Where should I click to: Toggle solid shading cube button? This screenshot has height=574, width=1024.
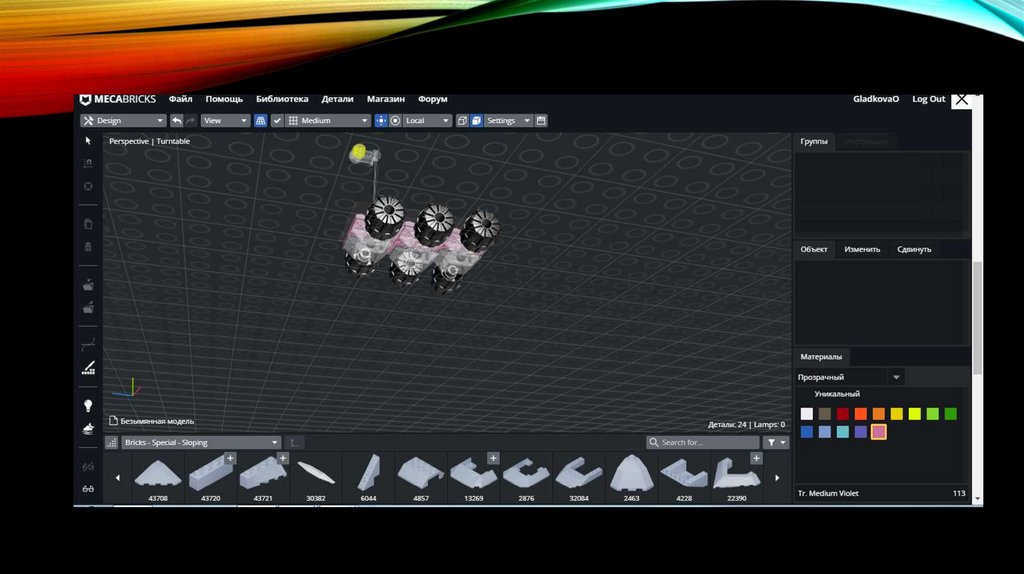477,121
